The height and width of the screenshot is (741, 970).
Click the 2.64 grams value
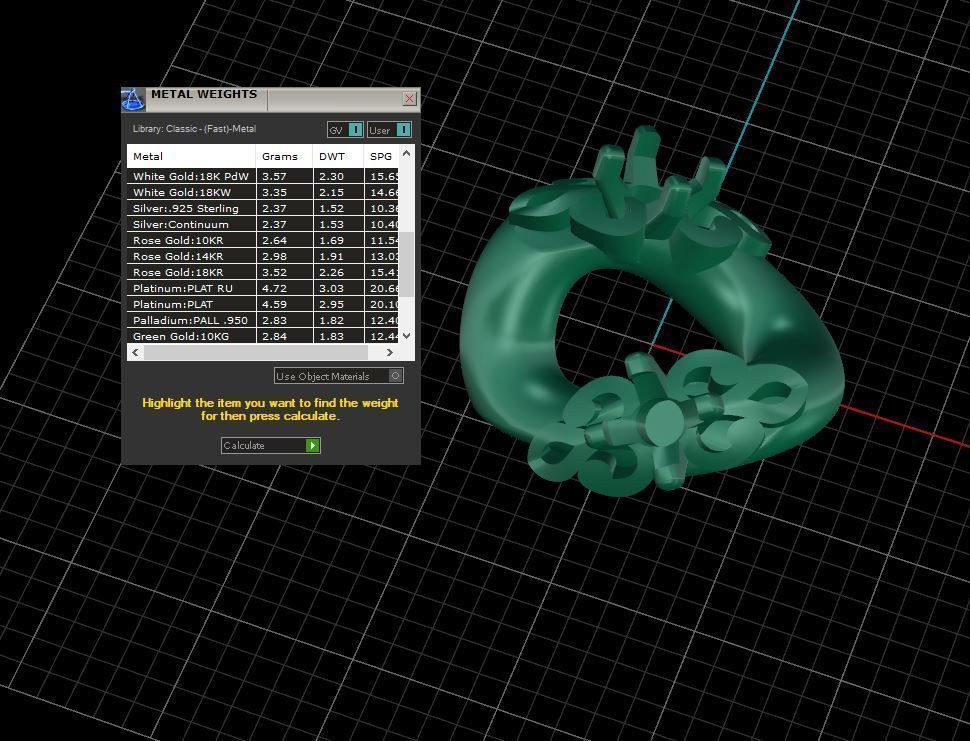pyautogui.click(x=274, y=241)
